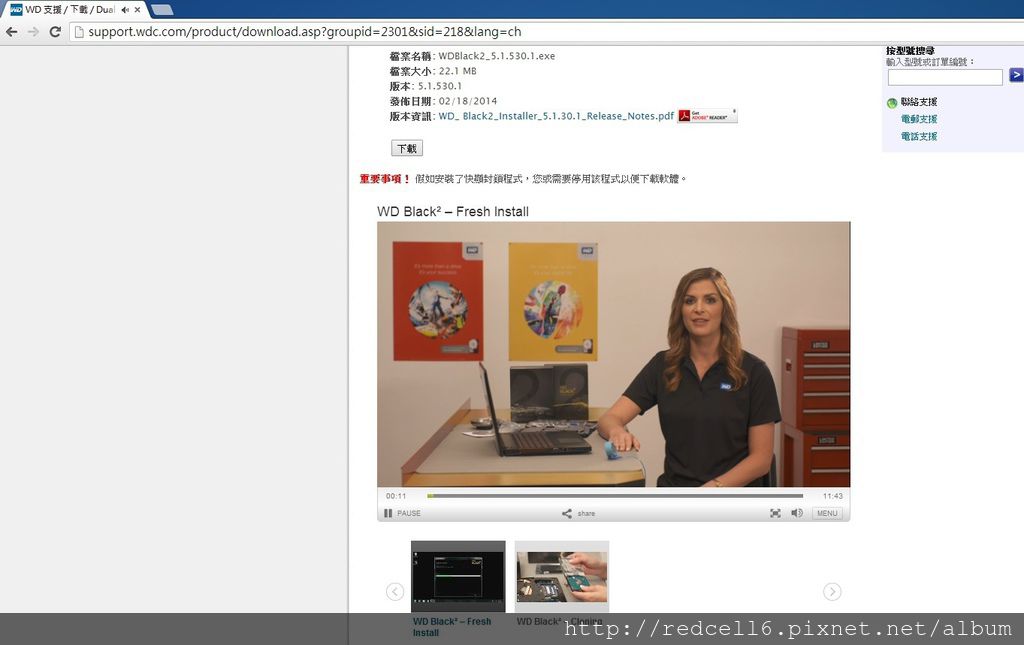Click the version number 5.1.530.1 text
1024x645 pixels.
440,86
